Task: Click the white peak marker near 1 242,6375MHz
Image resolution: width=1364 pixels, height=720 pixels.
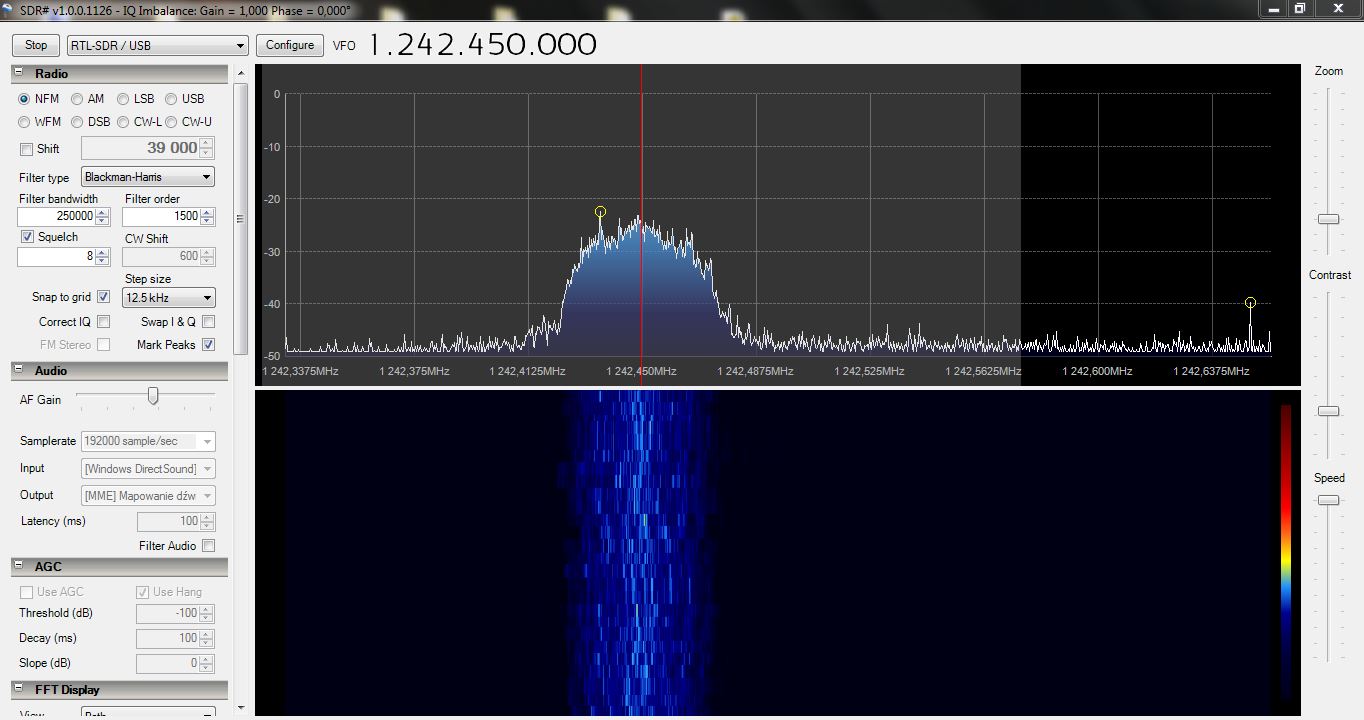Action: click(x=1250, y=302)
